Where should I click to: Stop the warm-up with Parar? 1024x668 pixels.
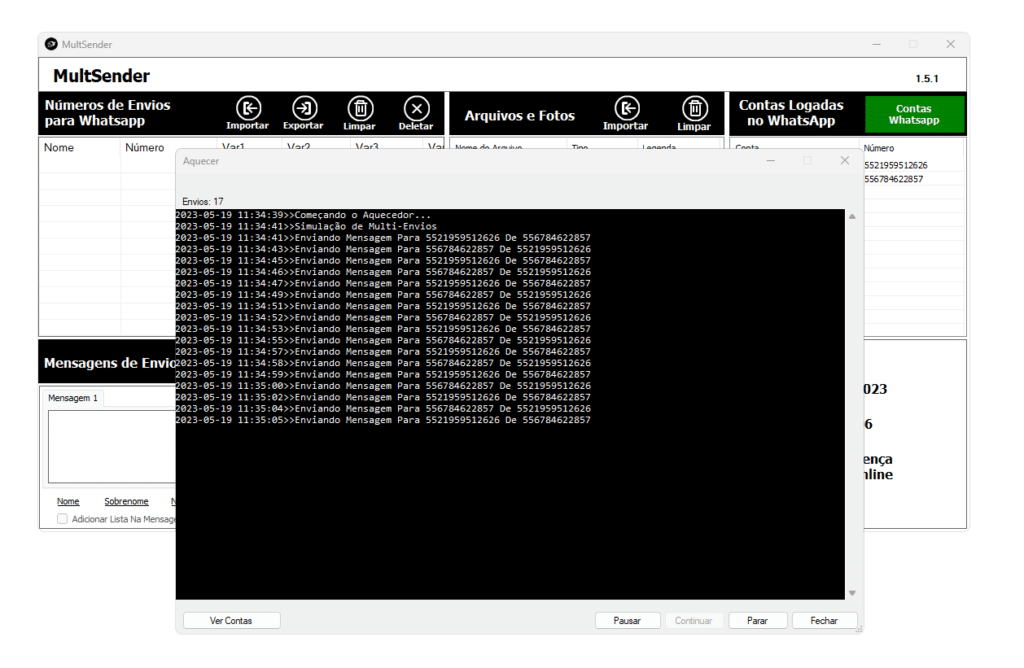tap(758, 620)
